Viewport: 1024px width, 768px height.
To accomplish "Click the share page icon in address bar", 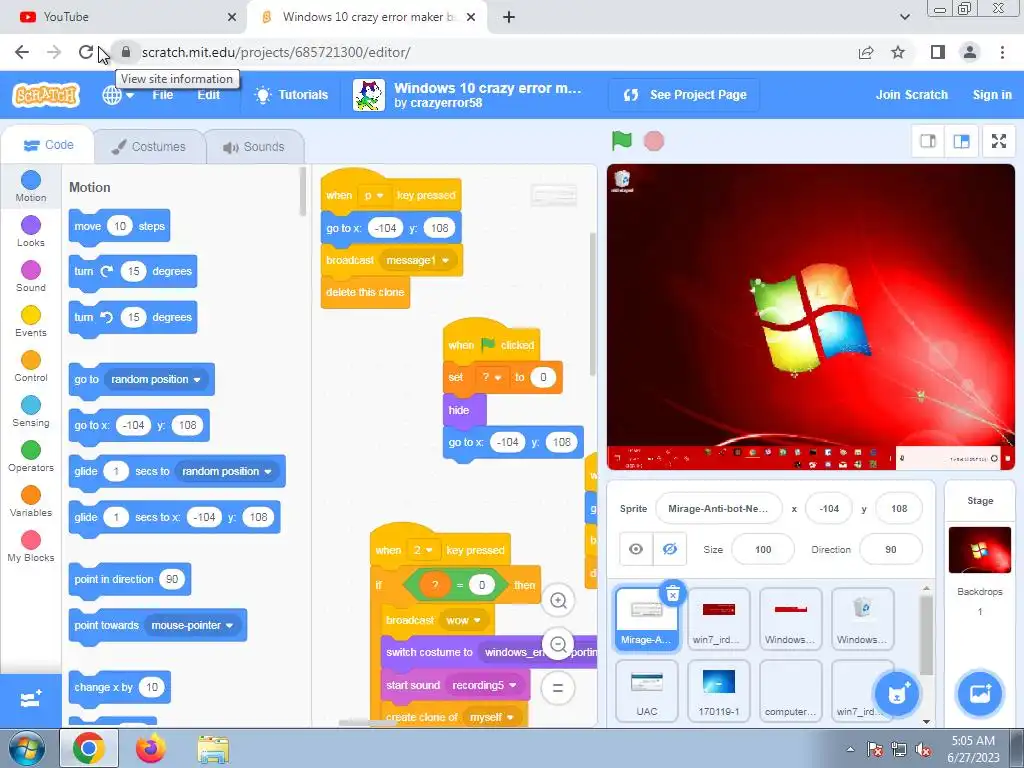I will click(866, 52).
